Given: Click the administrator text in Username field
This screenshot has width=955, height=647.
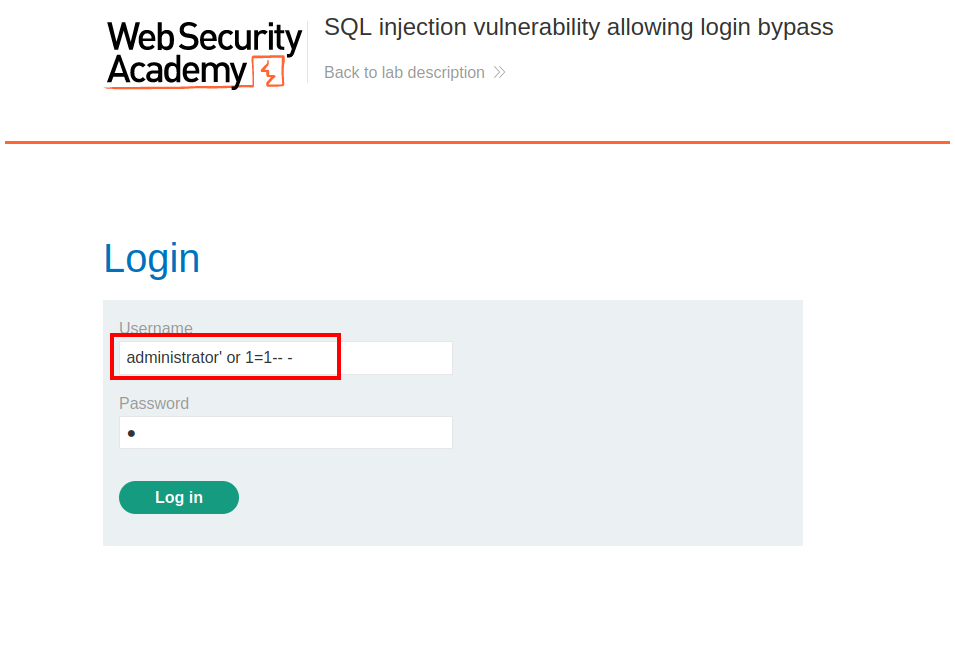Looking at the screenshot, I should click(174, 358).
